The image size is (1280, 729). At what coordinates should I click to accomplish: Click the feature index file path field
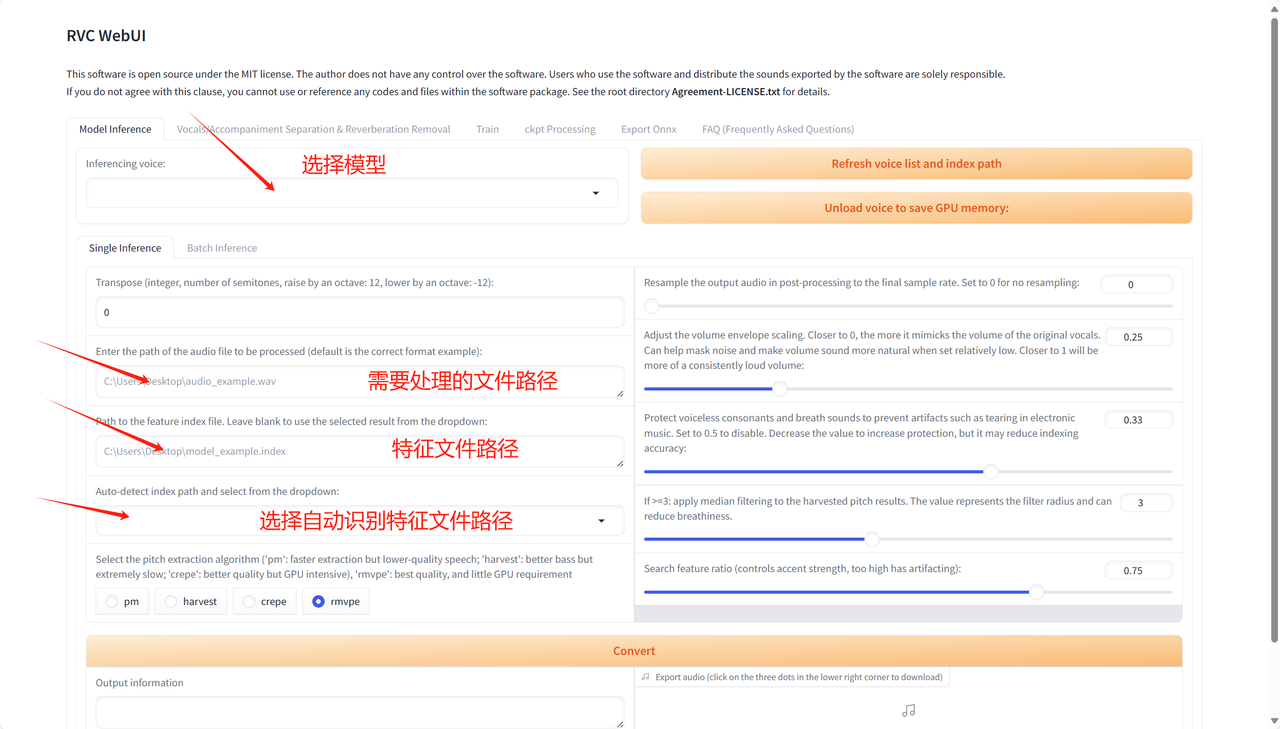359,451
